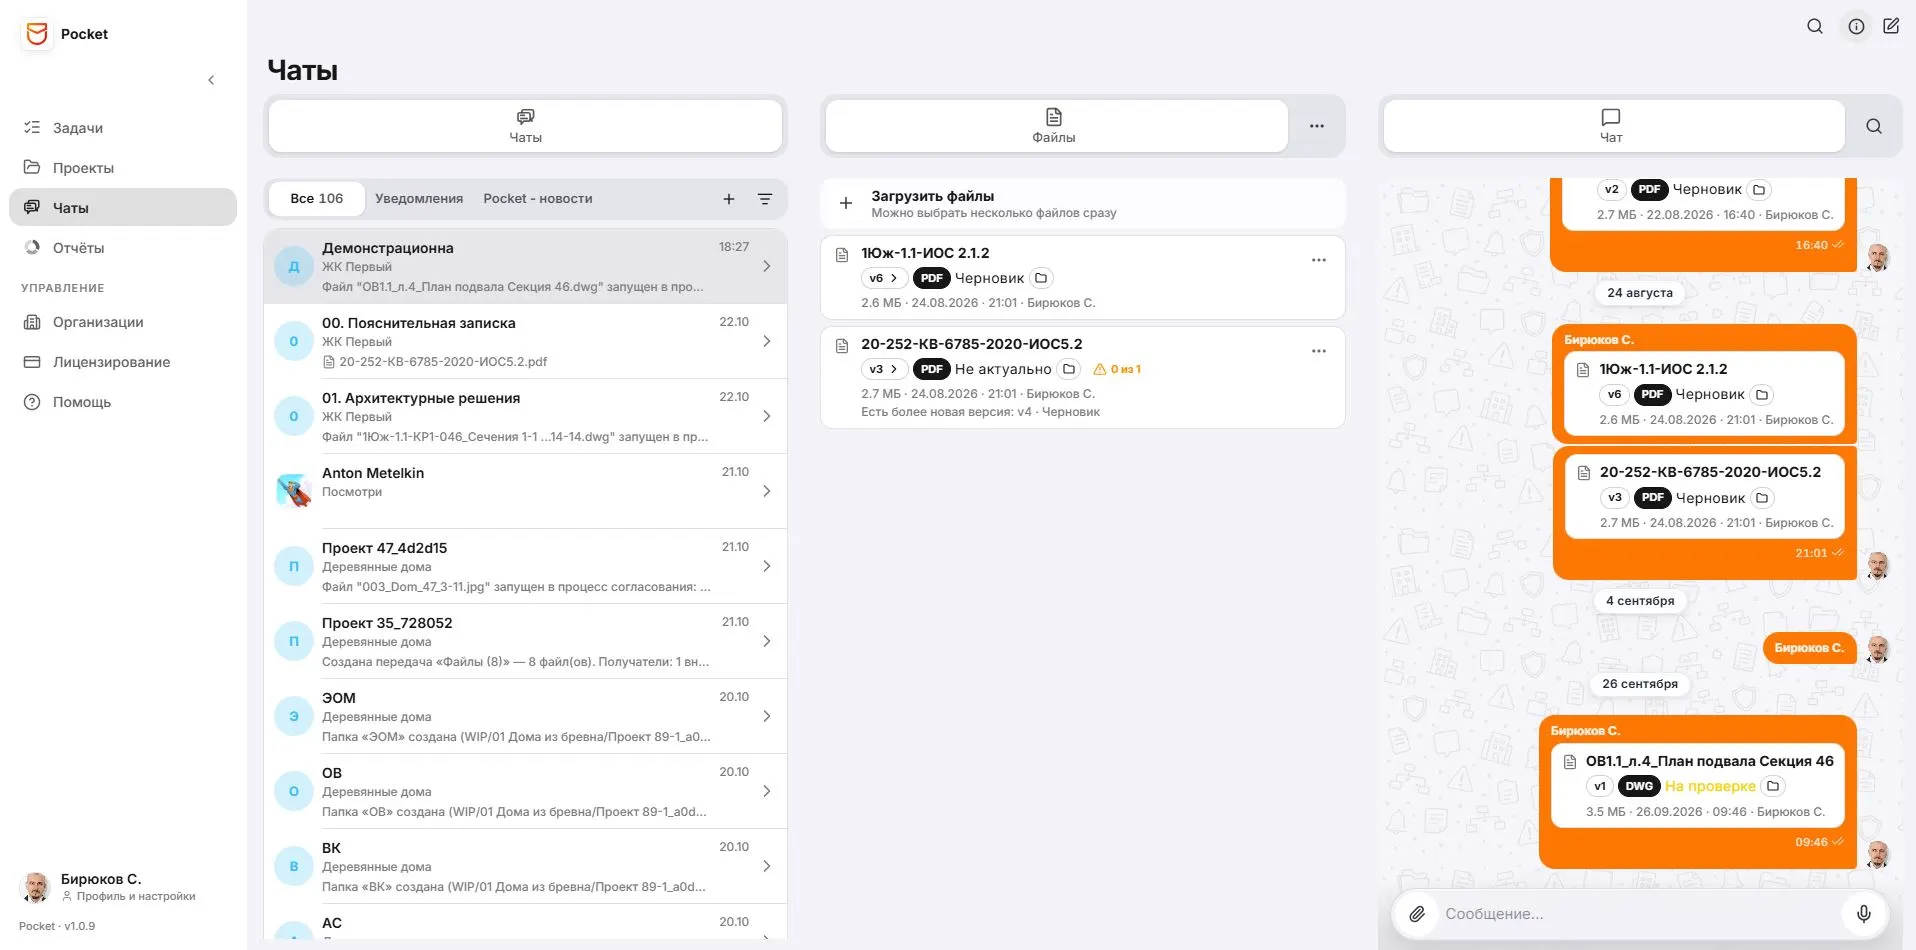
Task: Open the Чат panel tab
Action: (x=1613, y=126)
